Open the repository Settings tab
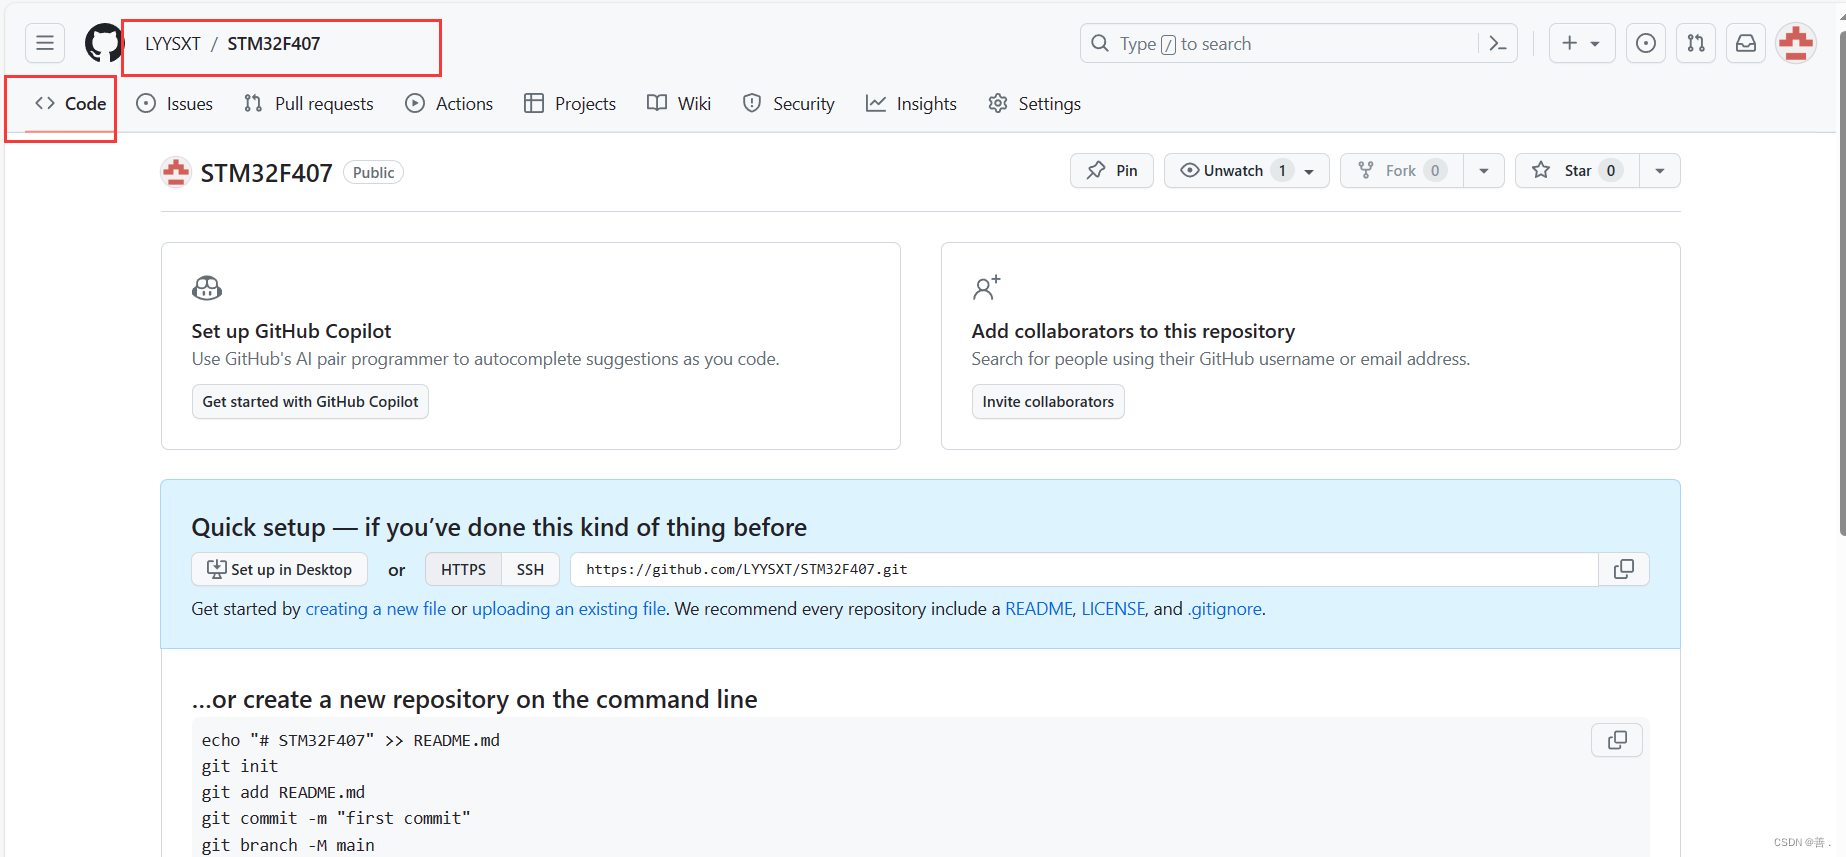This screenshot has height=857, width=1846. (1035, 103)
